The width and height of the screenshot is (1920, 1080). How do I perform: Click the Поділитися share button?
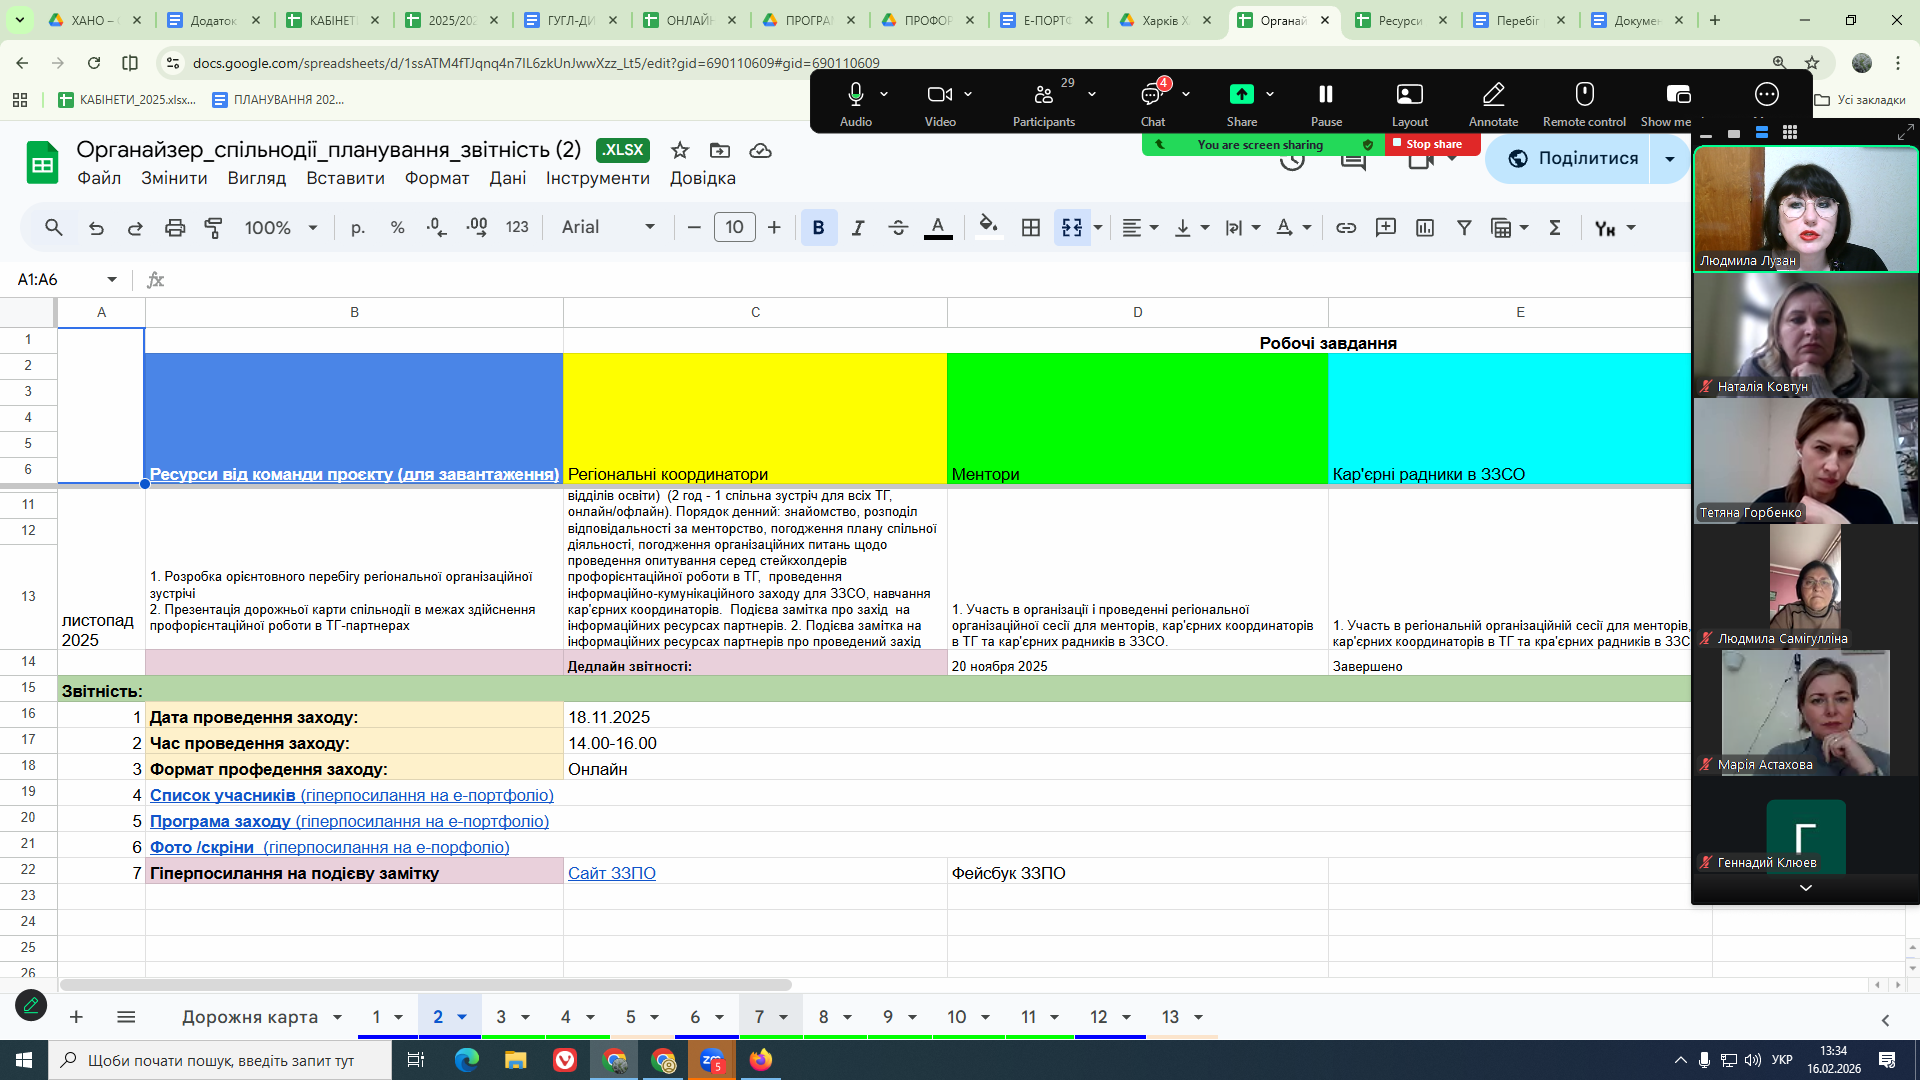(1573, 158)
